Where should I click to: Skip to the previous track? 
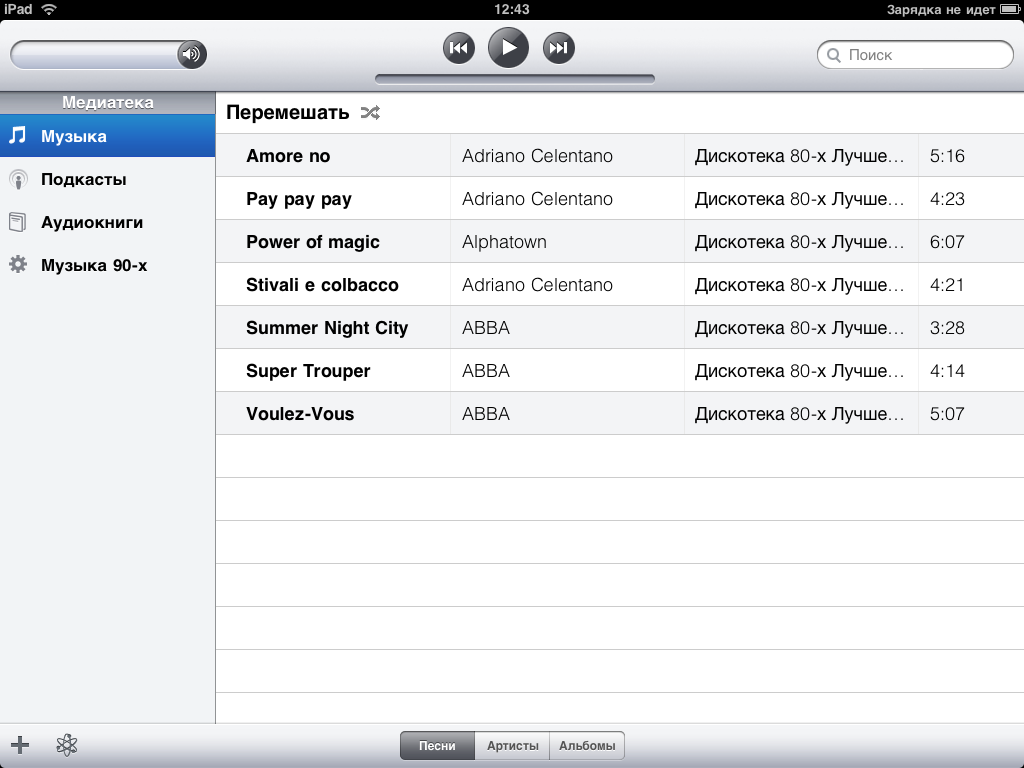[x=458, y=48]
